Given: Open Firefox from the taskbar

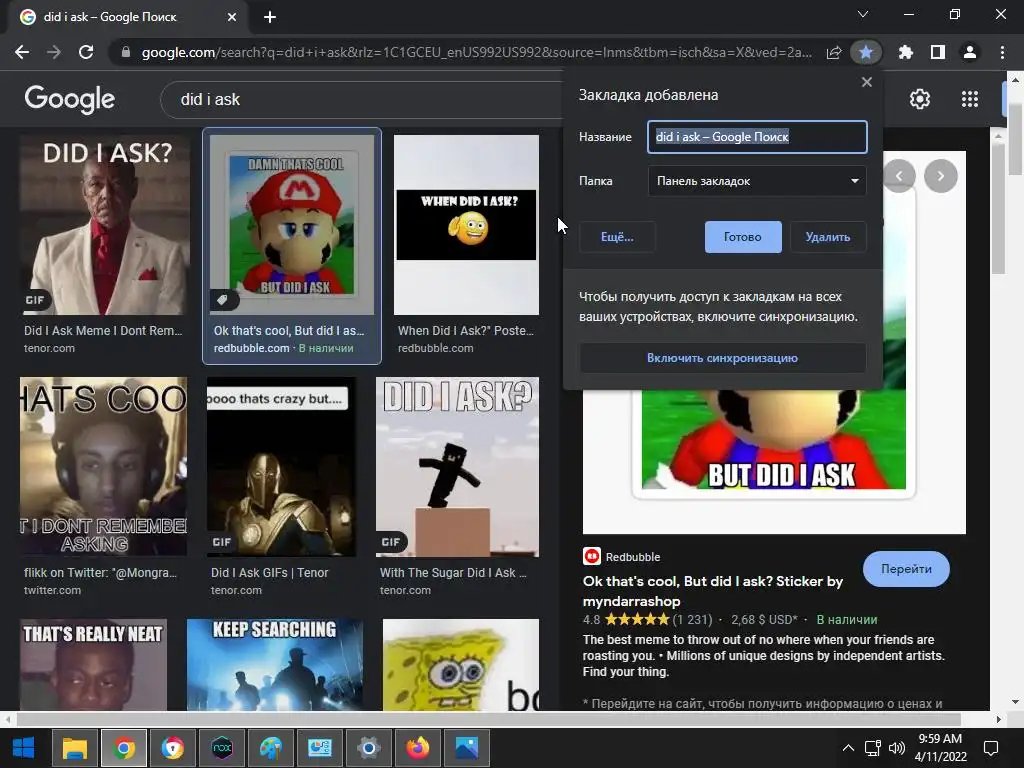Looking at the screenshot, I should (x=418, y=748).
